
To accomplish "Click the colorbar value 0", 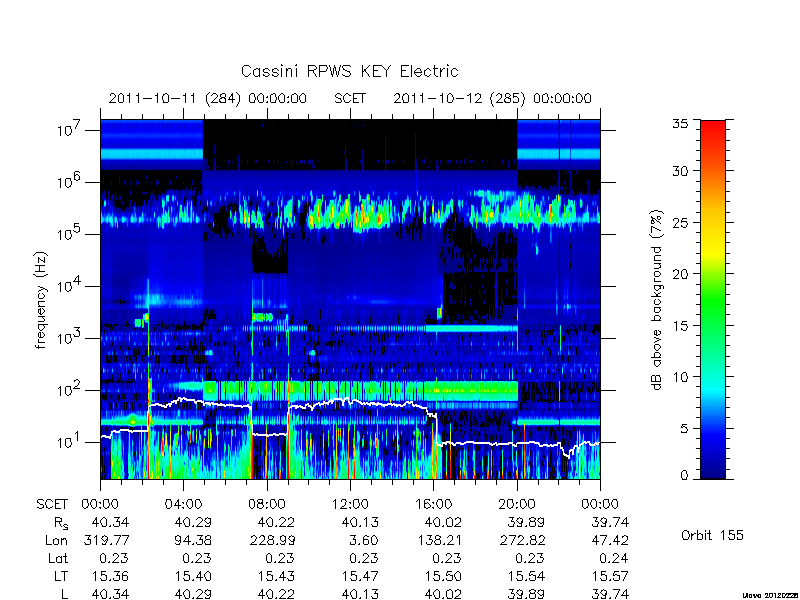I will coord(684,475).
